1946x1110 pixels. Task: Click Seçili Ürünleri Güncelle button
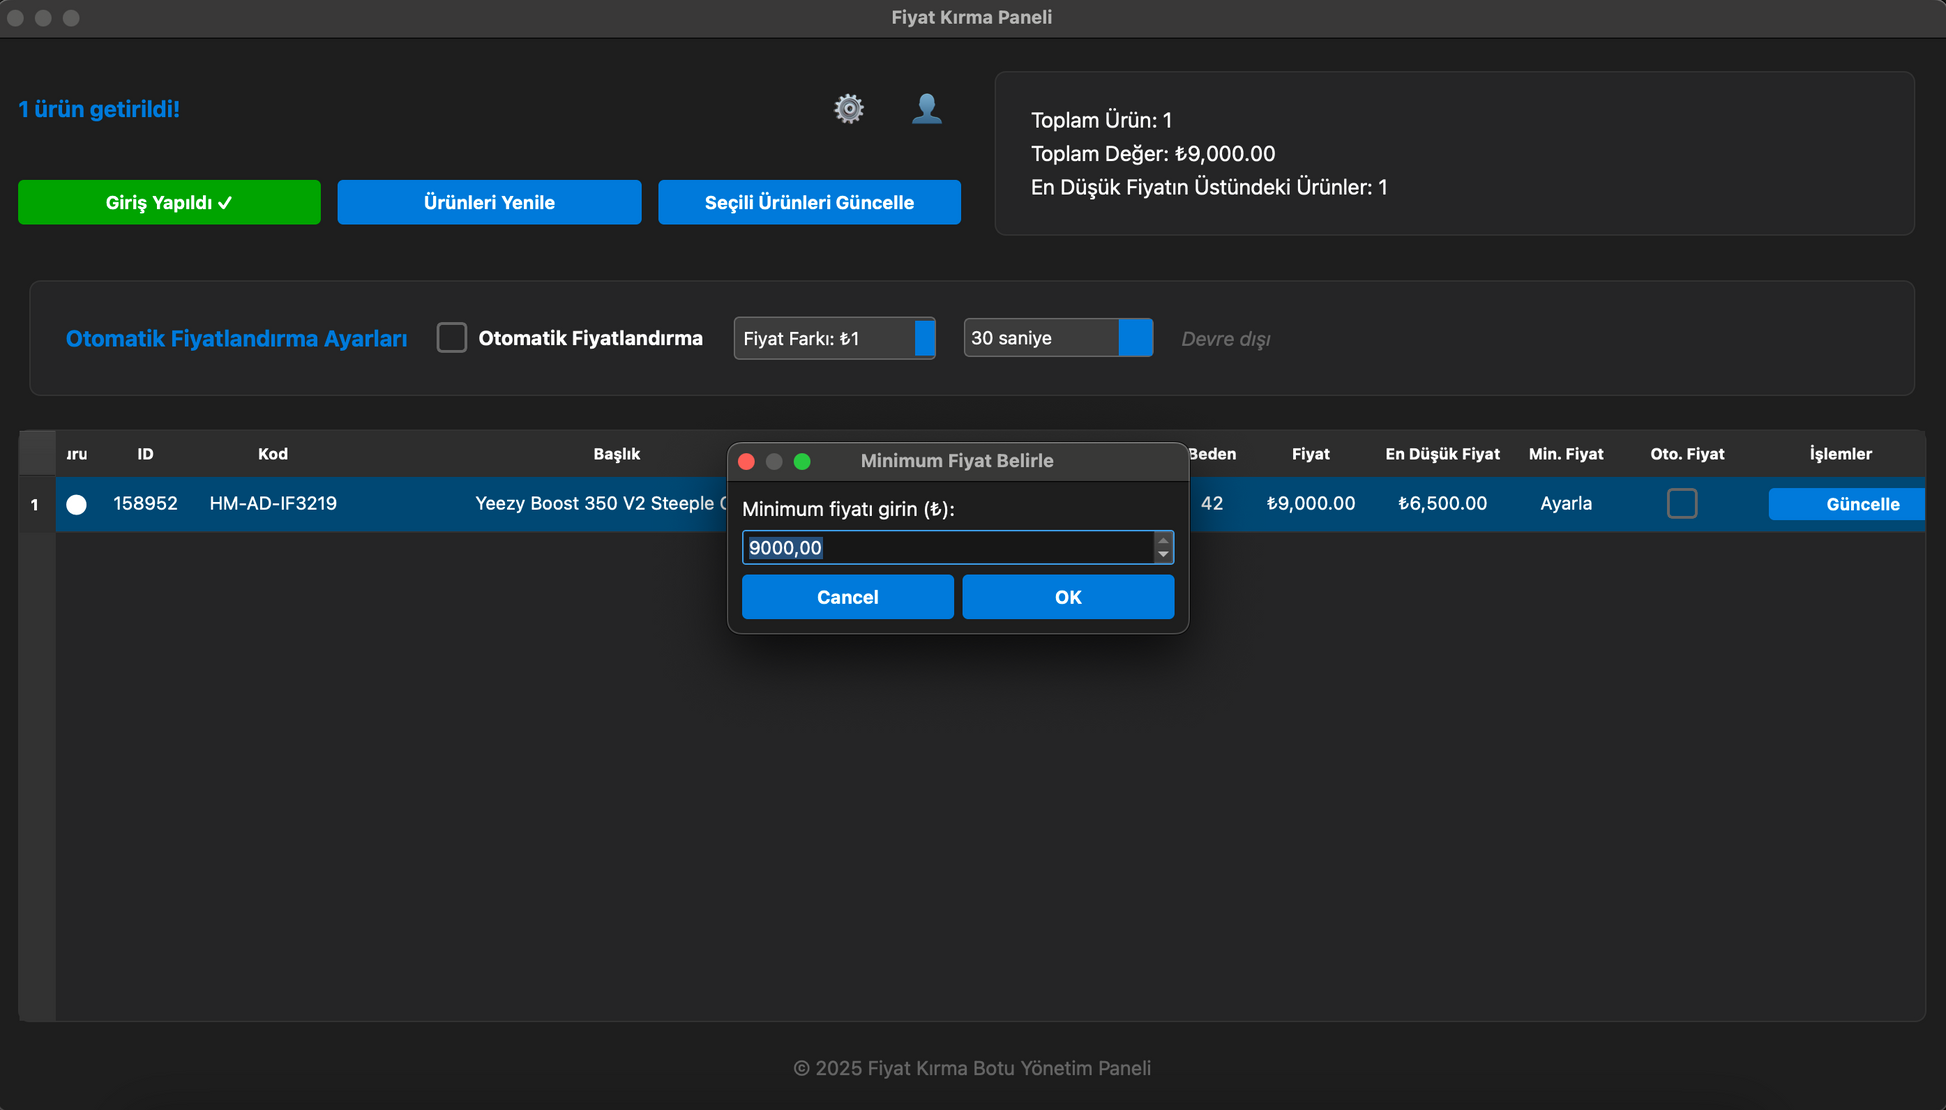point(809,202)
